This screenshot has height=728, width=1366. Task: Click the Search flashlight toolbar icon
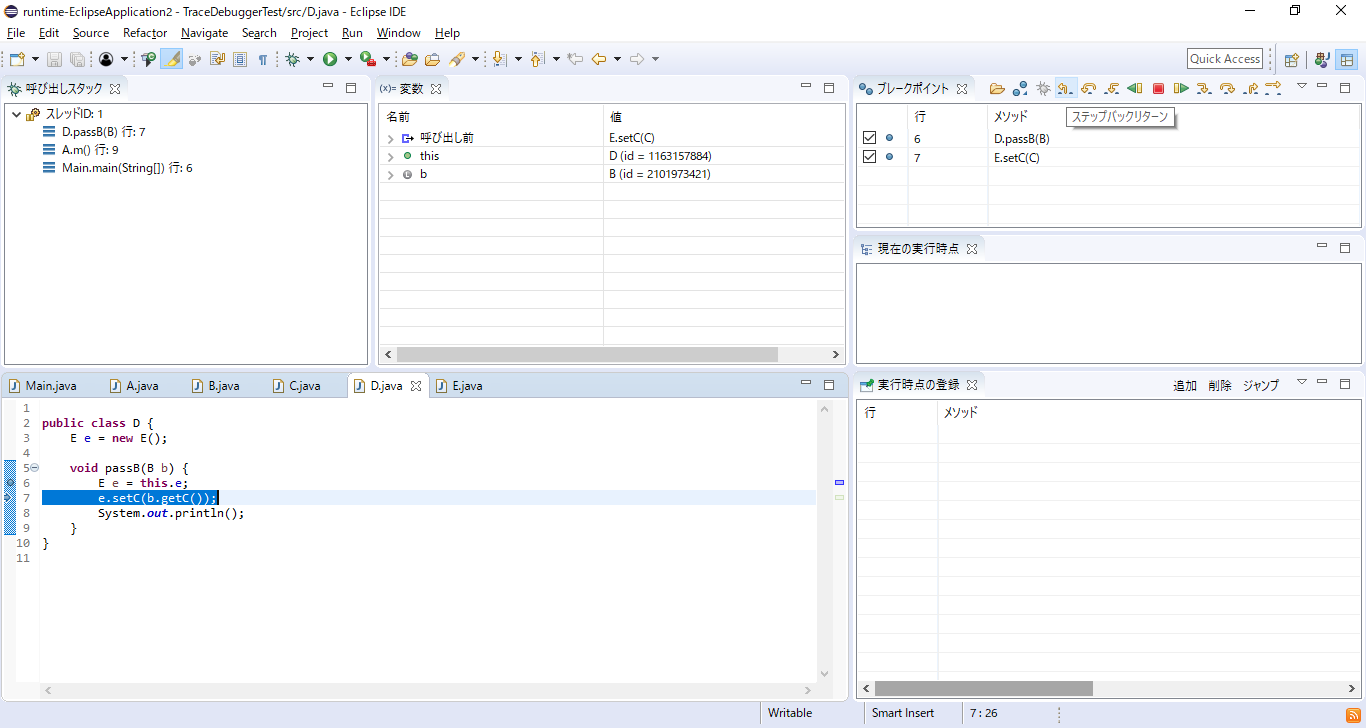click(457, 59)
